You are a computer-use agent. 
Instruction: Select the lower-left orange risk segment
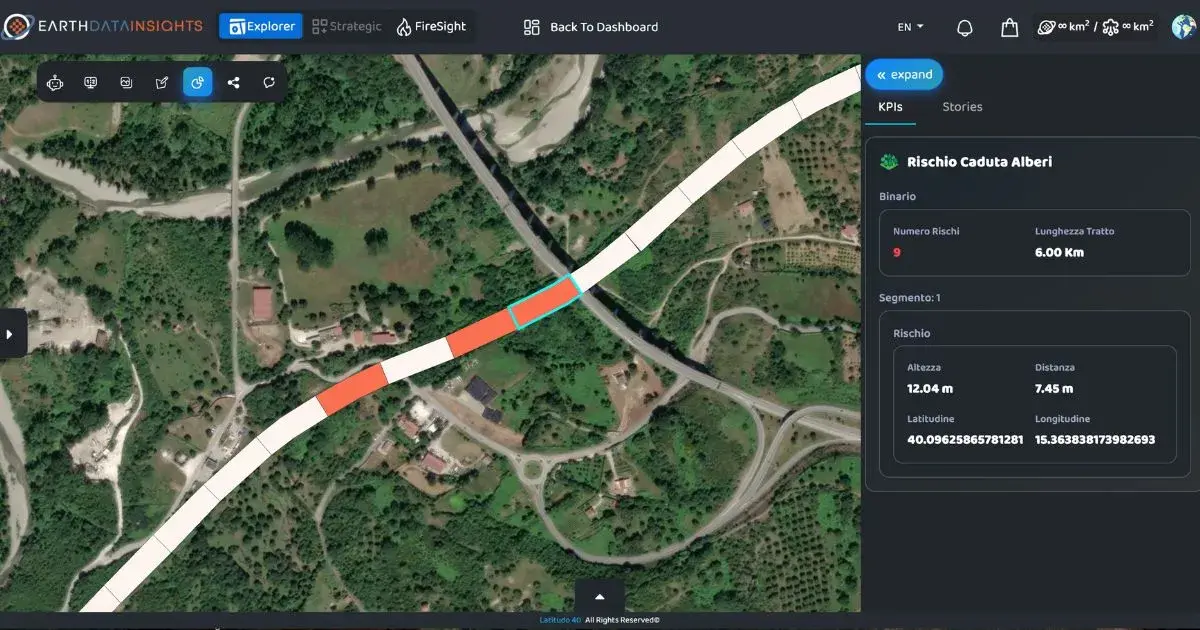pyautogui.click(x=352, y=390)
